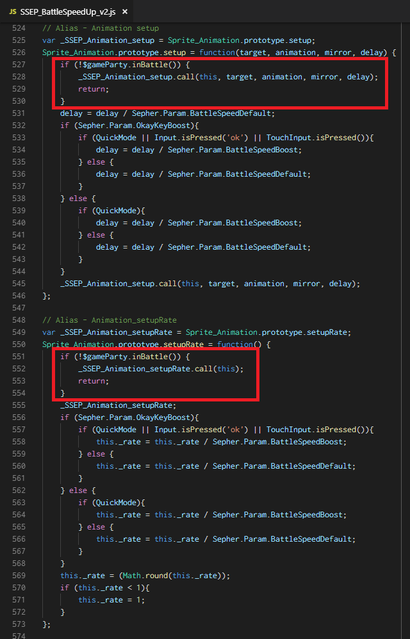Screen dimensions: 410x639
Task: Click the comment '// Alias - Animation_setupRate'
Action: pyautogui.click(x=110, y=320)
